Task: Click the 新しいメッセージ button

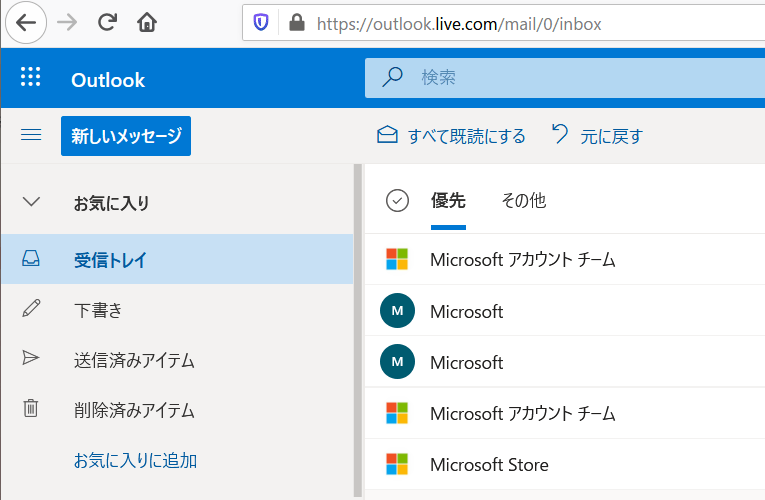Action: click(126, 136)
